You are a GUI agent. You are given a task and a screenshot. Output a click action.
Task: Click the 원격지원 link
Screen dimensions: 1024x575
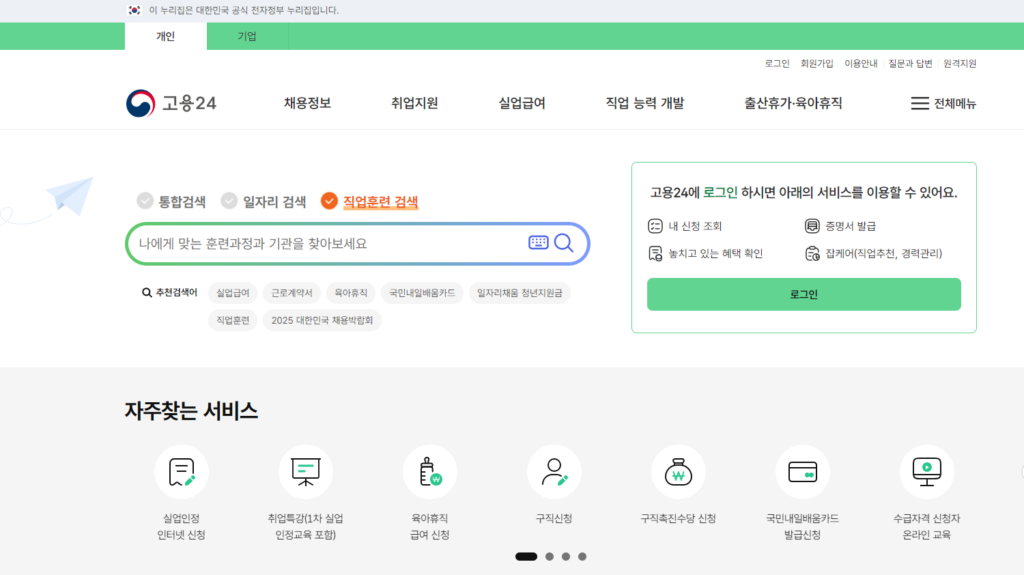(x=960, y=63)
